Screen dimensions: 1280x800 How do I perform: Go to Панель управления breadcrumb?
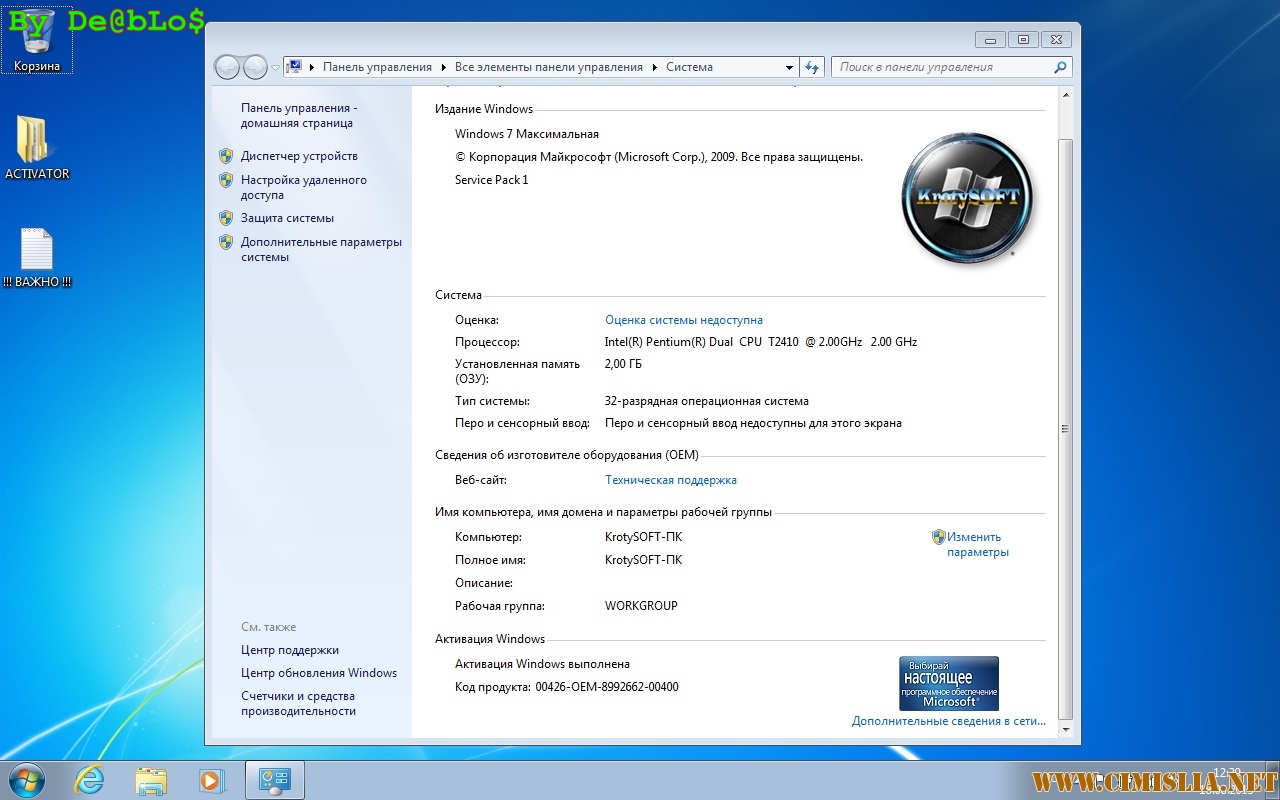(x=377, y=67)
